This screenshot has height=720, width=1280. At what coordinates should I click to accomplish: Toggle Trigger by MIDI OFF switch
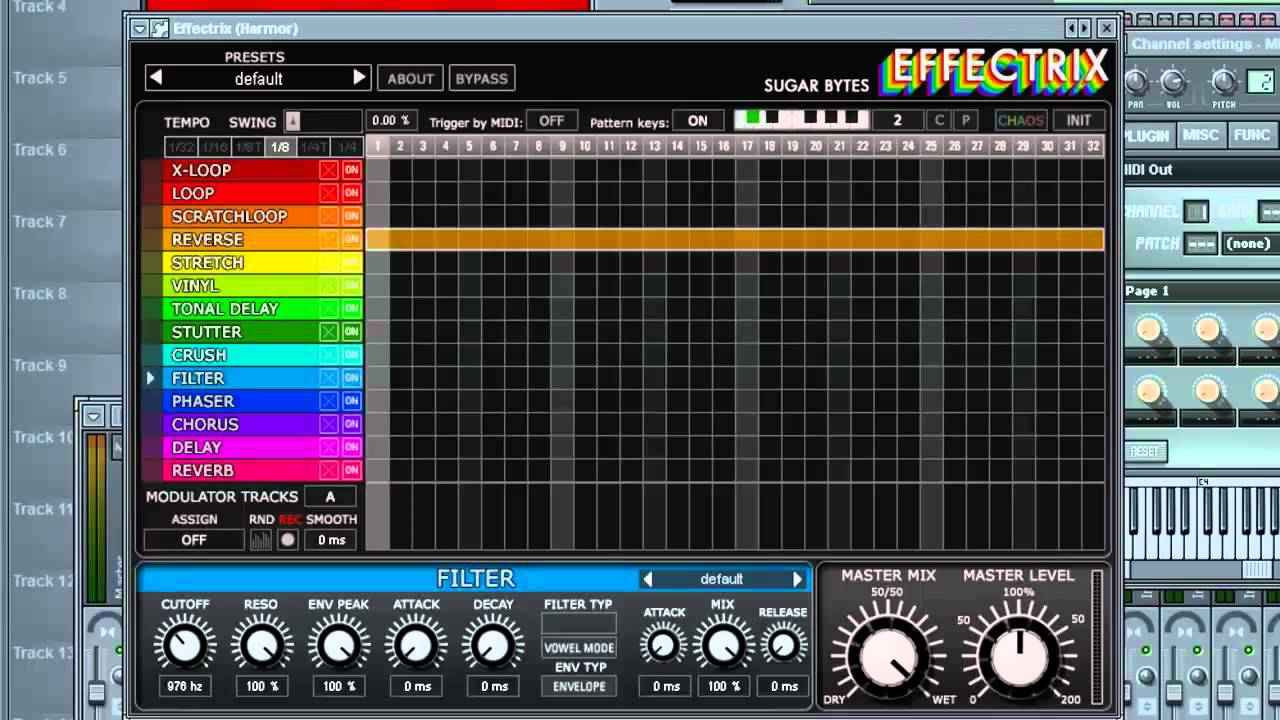click(552, 120)
